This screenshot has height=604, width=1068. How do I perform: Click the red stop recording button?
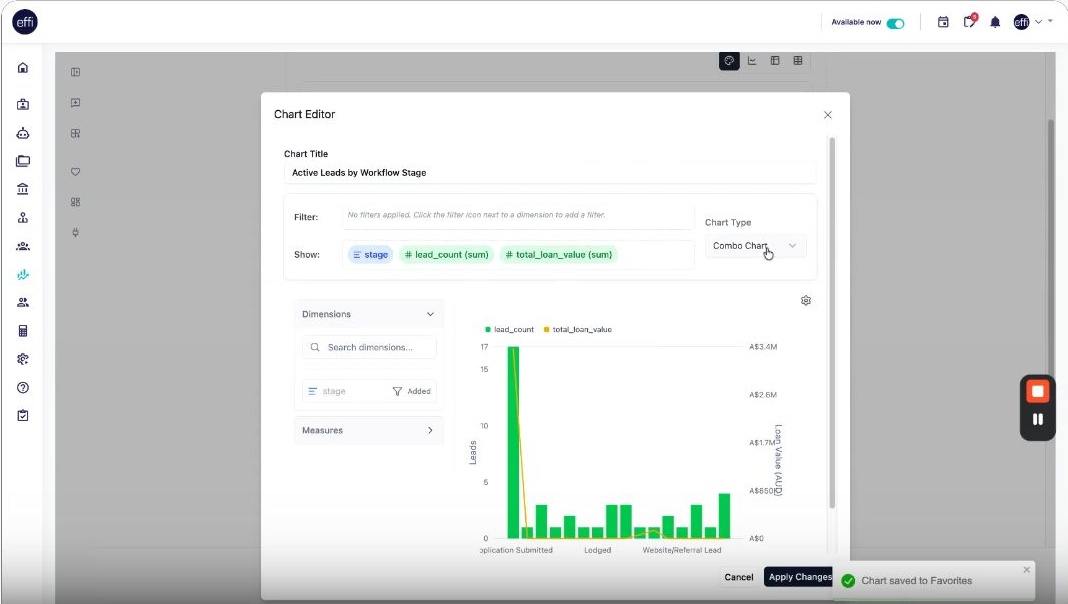1037,391
